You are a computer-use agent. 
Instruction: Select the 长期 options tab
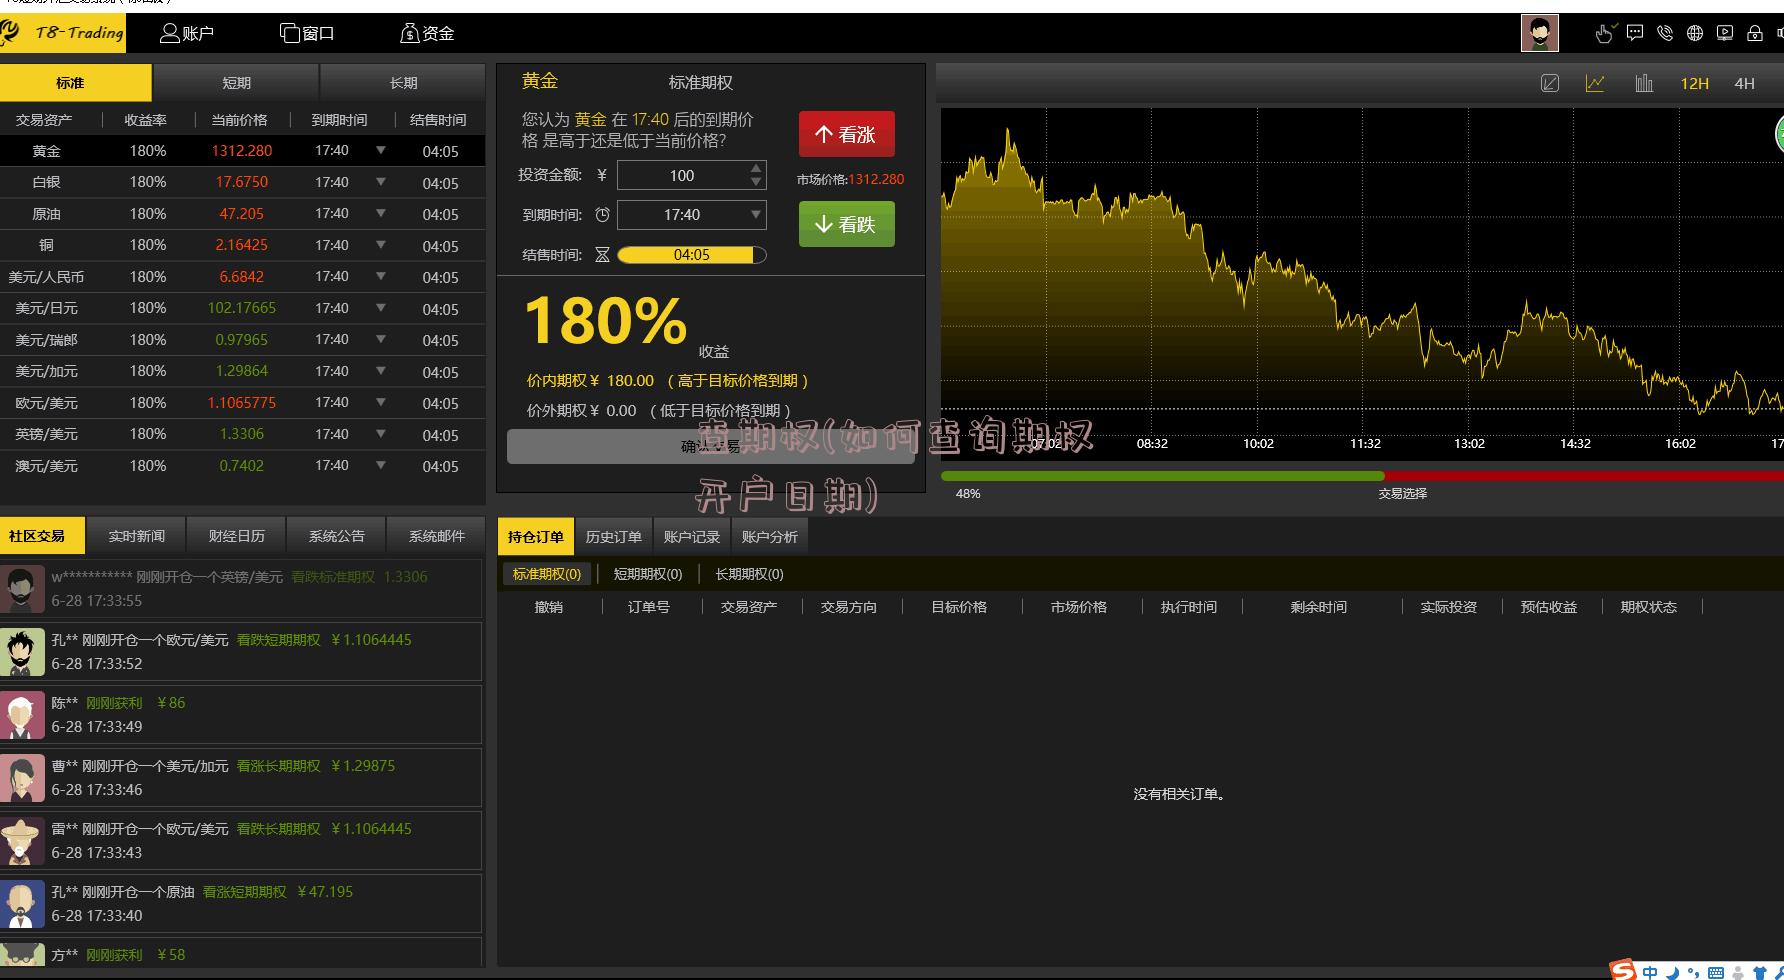[x=403, y=83]
